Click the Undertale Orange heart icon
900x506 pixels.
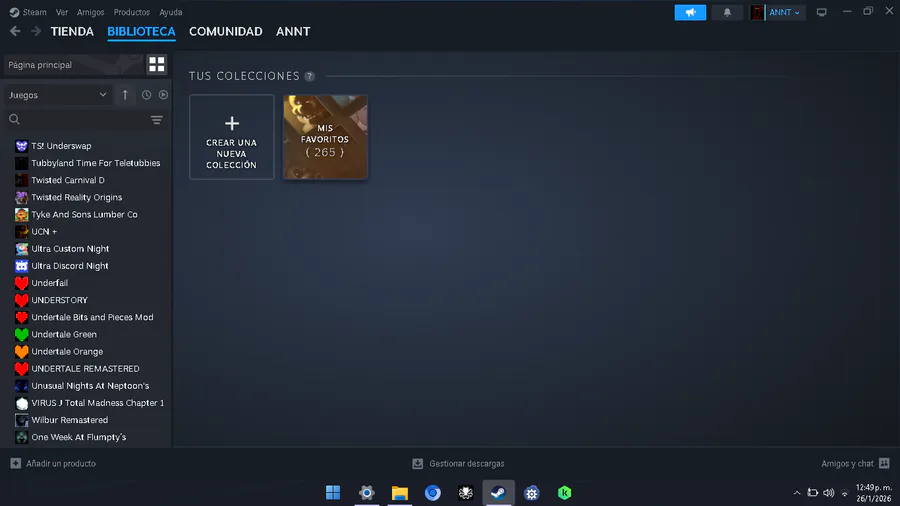tap(21, 352)
